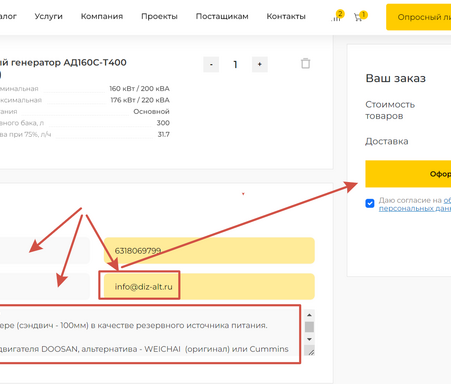Open the shopping cart icon with badge 1
The width and height of the screenshot is (451, 384).
(x=360, y=16)
